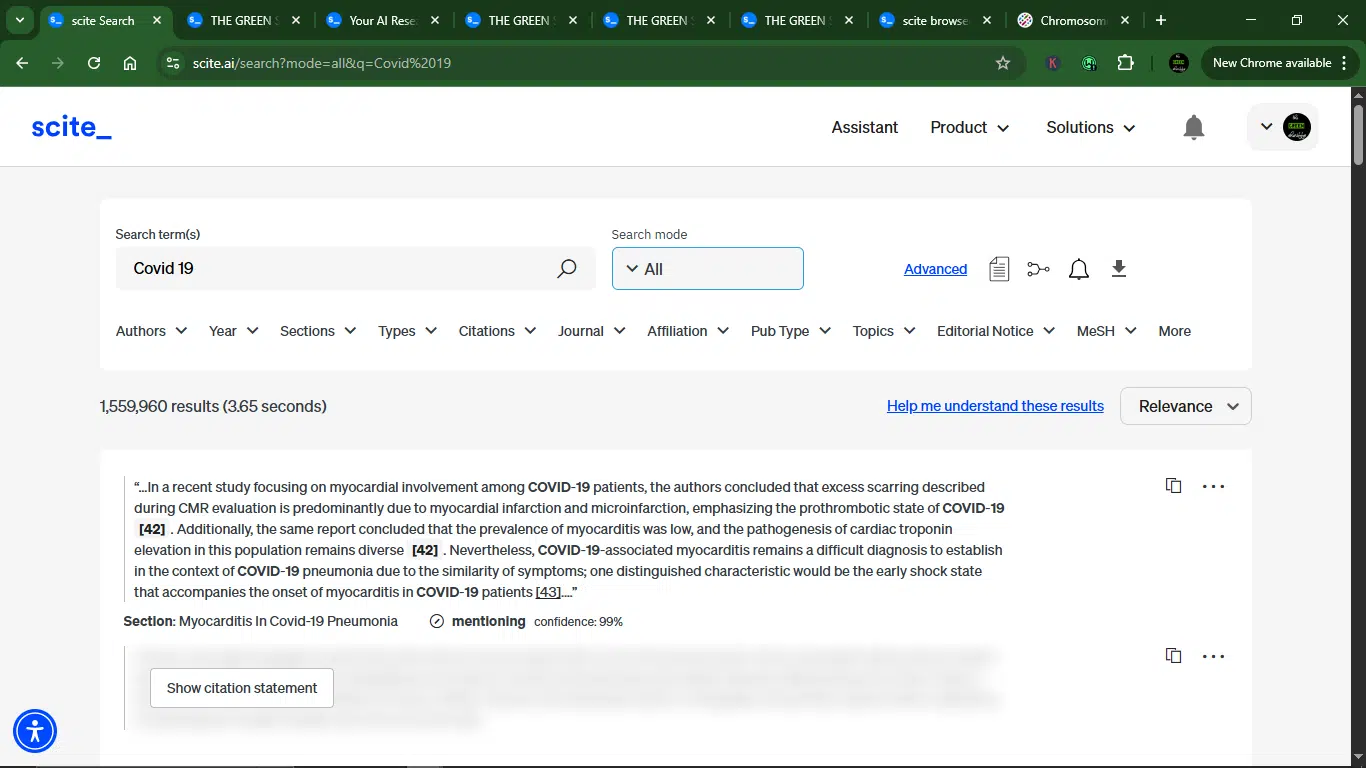Expand the Search mode All dropdown
The image size is (1366, 768).
(707, 268)
